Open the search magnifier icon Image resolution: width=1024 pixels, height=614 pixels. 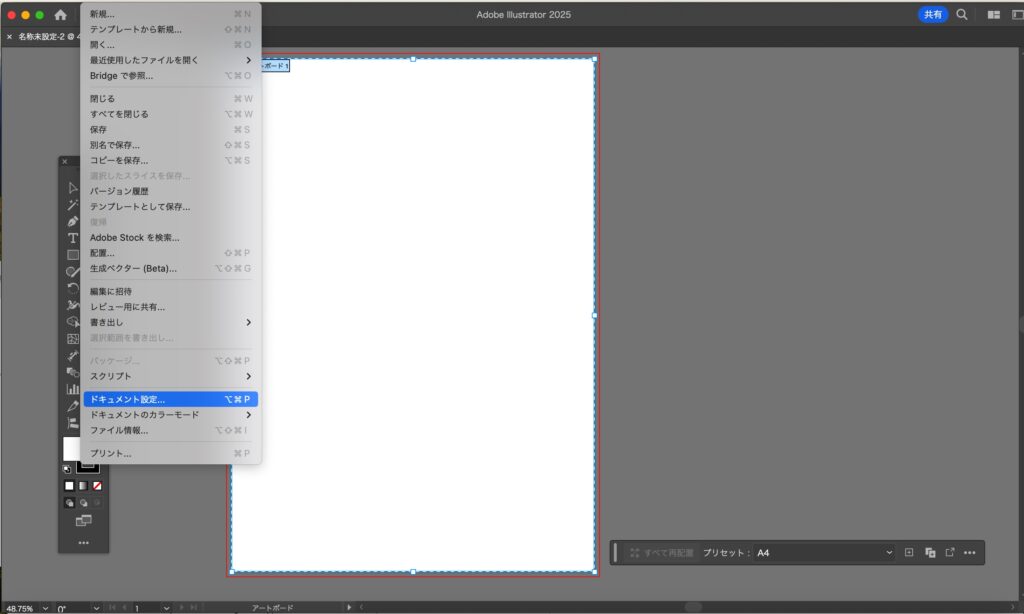pyautogui.click(x=962, y=14)
